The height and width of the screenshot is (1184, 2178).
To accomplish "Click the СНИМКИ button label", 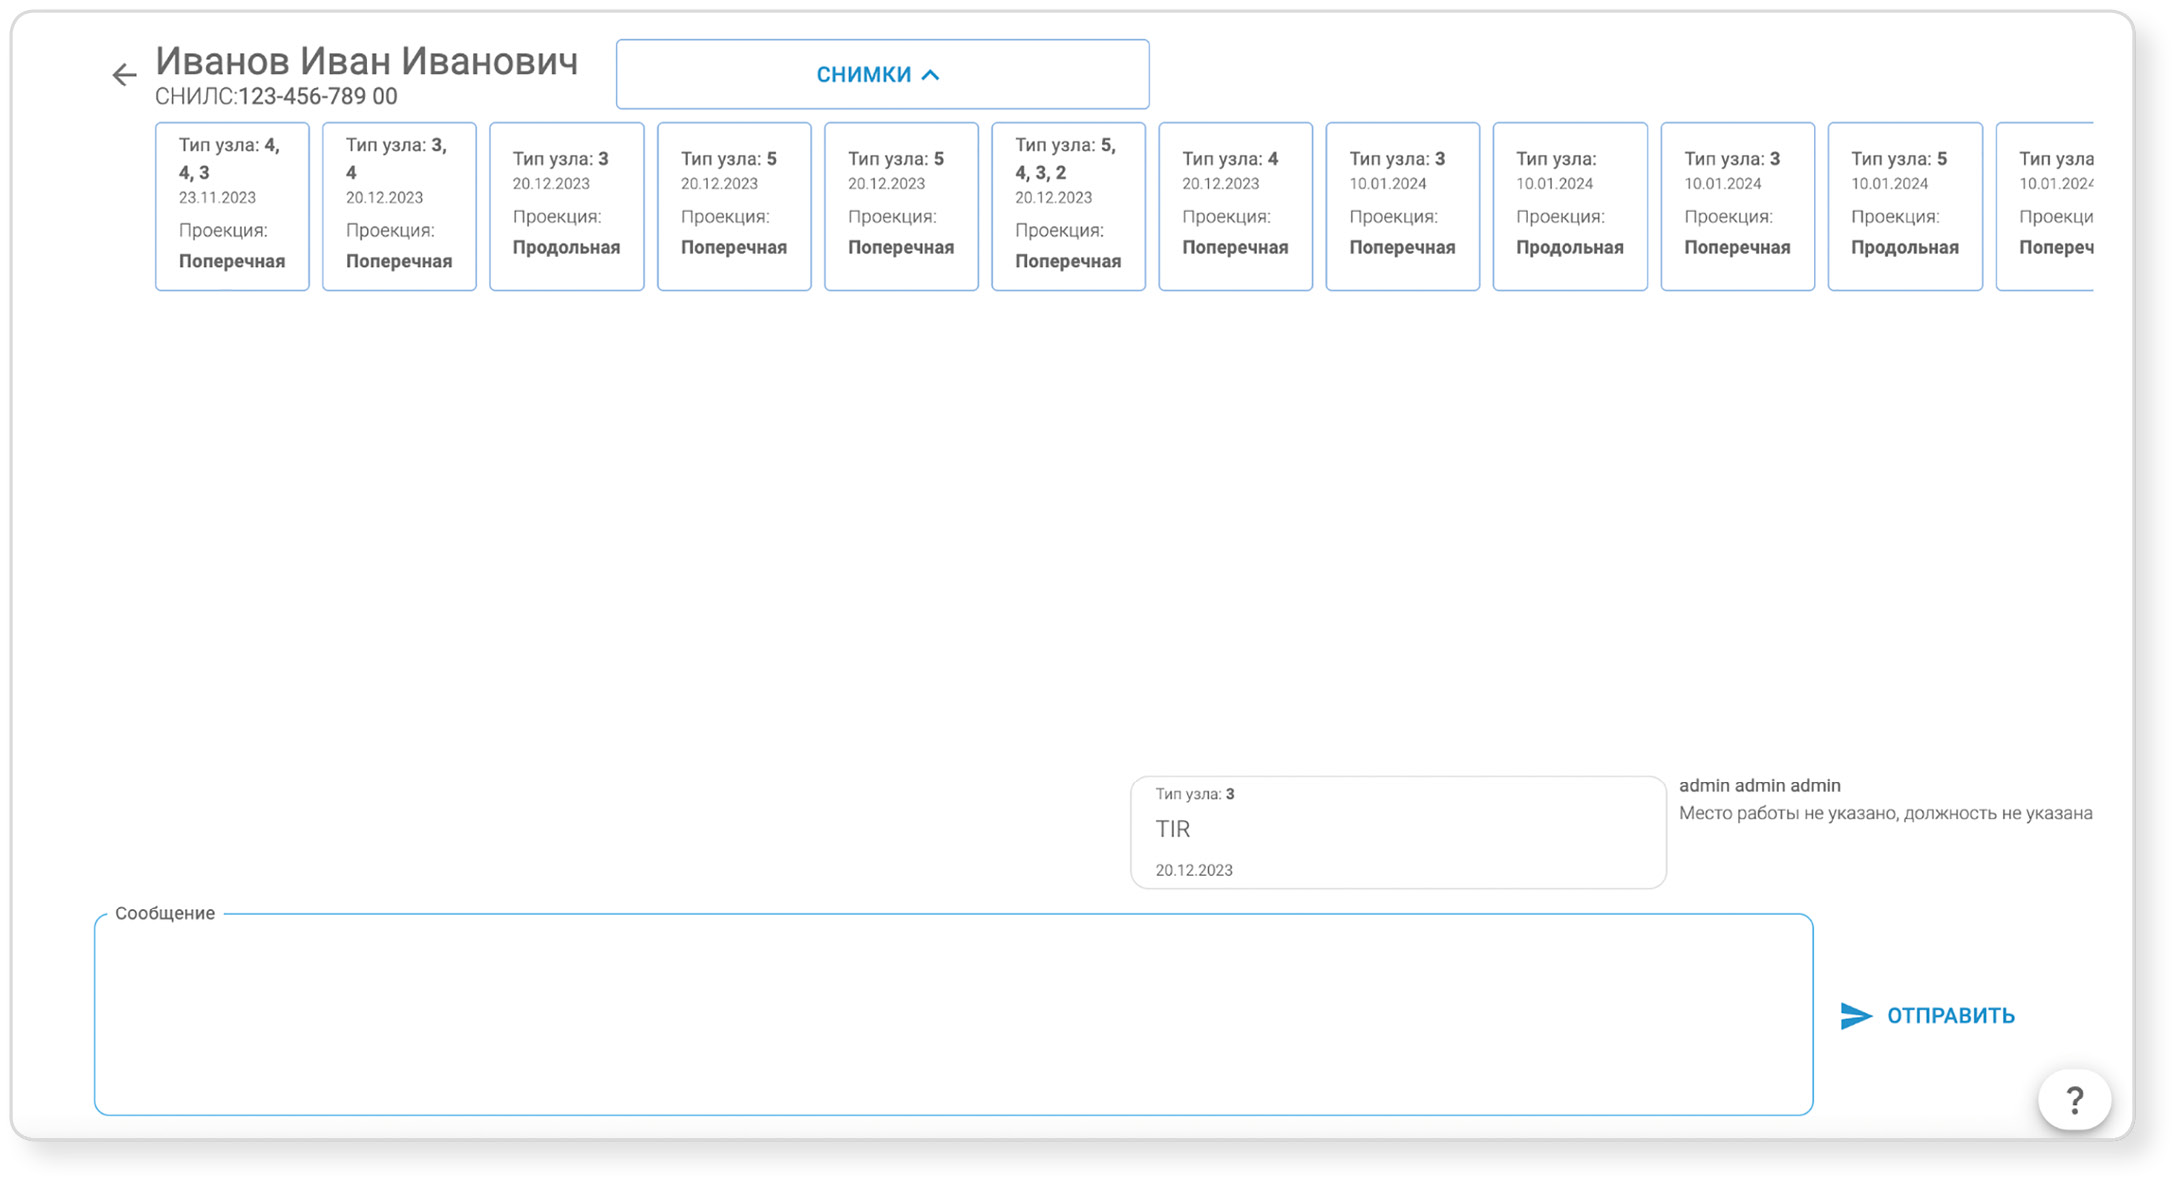I will click(x=863, y=75).
